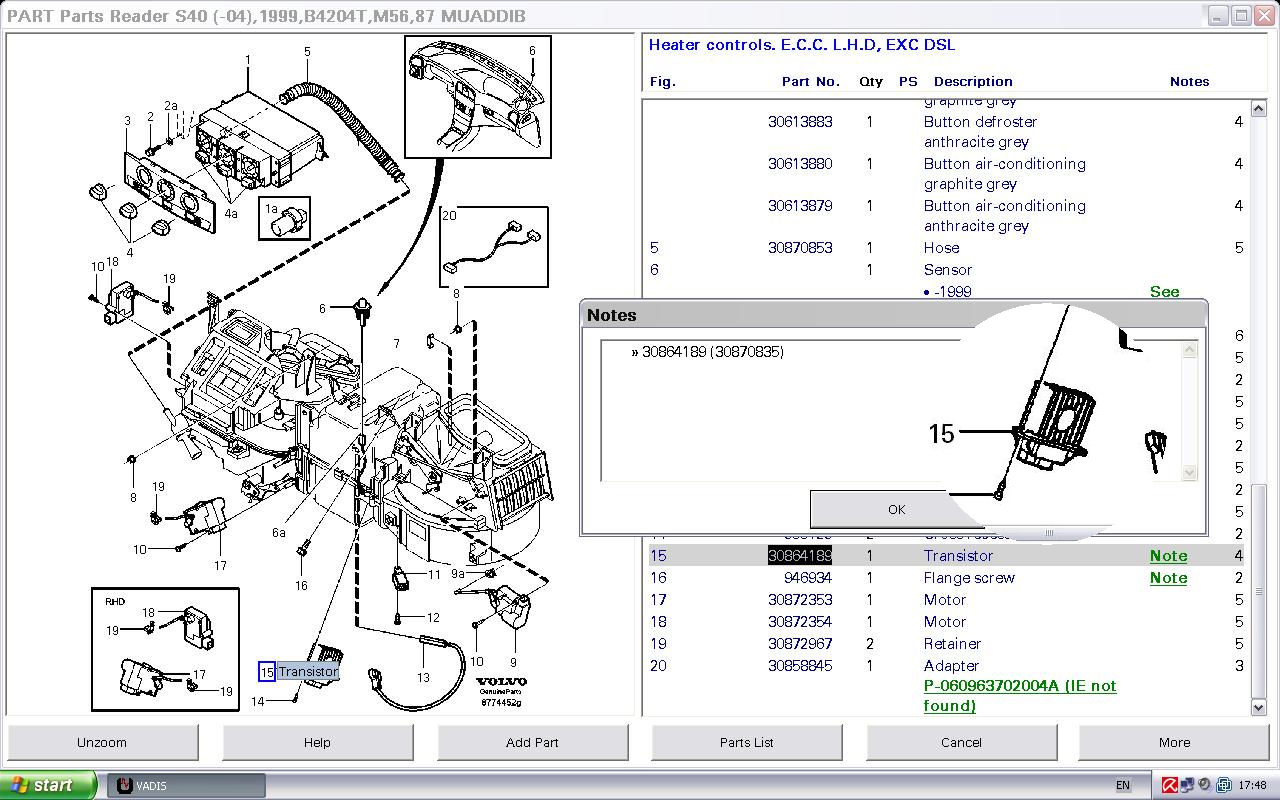This screenshot has width=1280, height=800.
Task: Click callout 20 wiring adapter inset in diagram
Action: click(494, 247)
